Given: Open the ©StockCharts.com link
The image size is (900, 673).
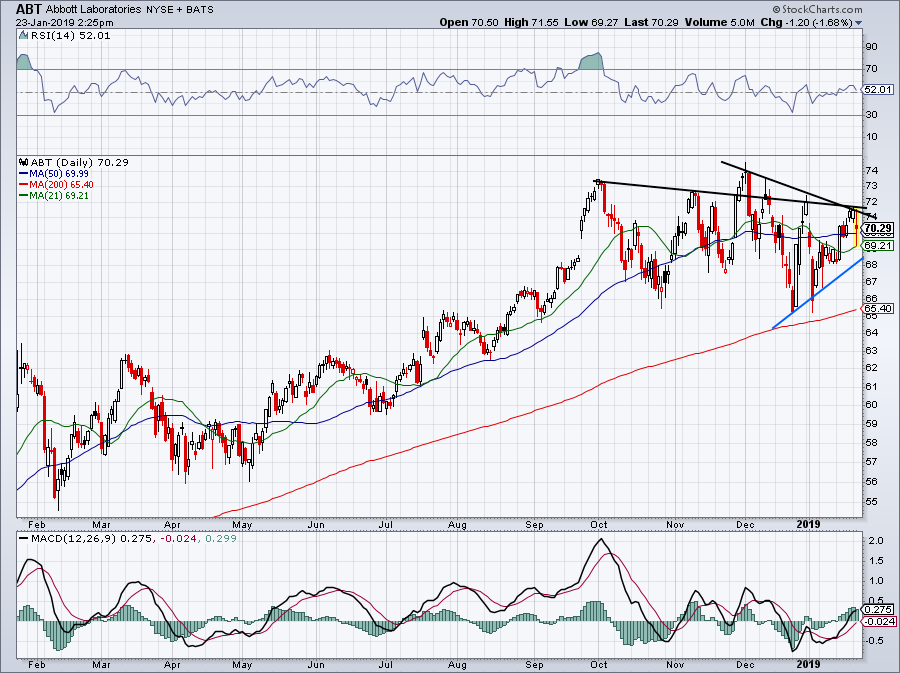Looking at the screenshot, I should pyautogui.click(x=817, y=9).
